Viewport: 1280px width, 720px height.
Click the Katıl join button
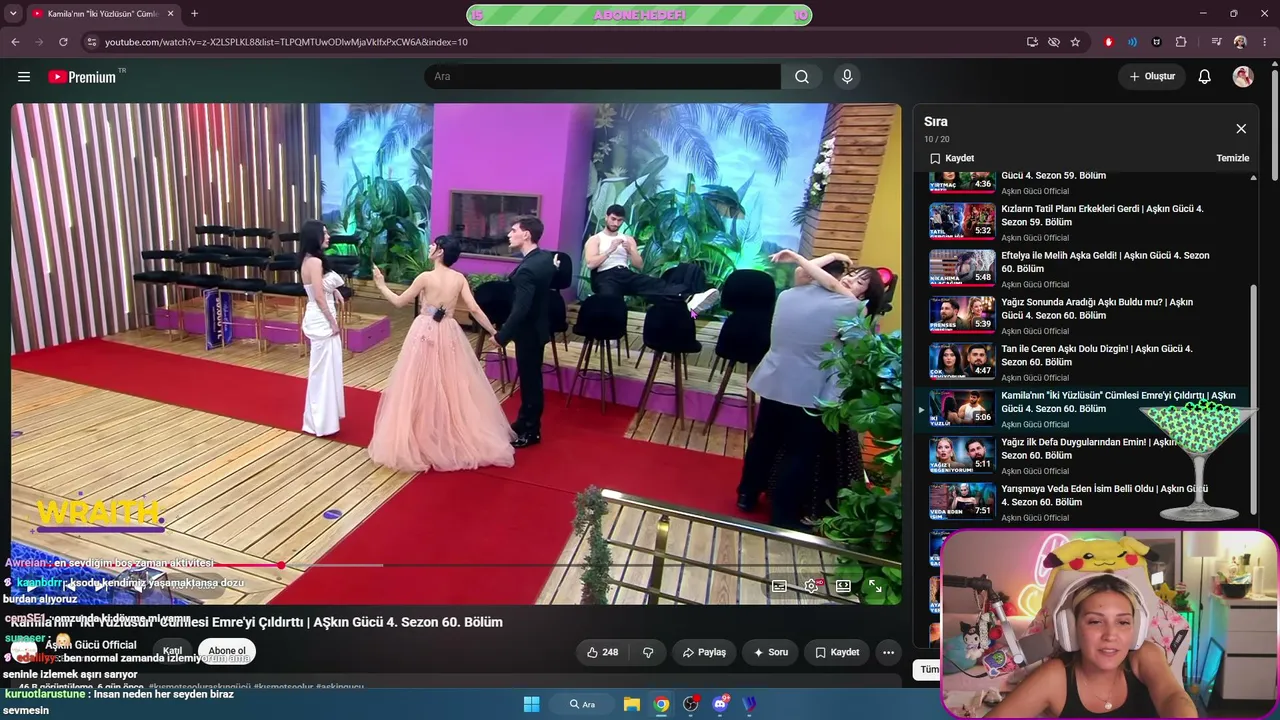click(x=173, y=651)
